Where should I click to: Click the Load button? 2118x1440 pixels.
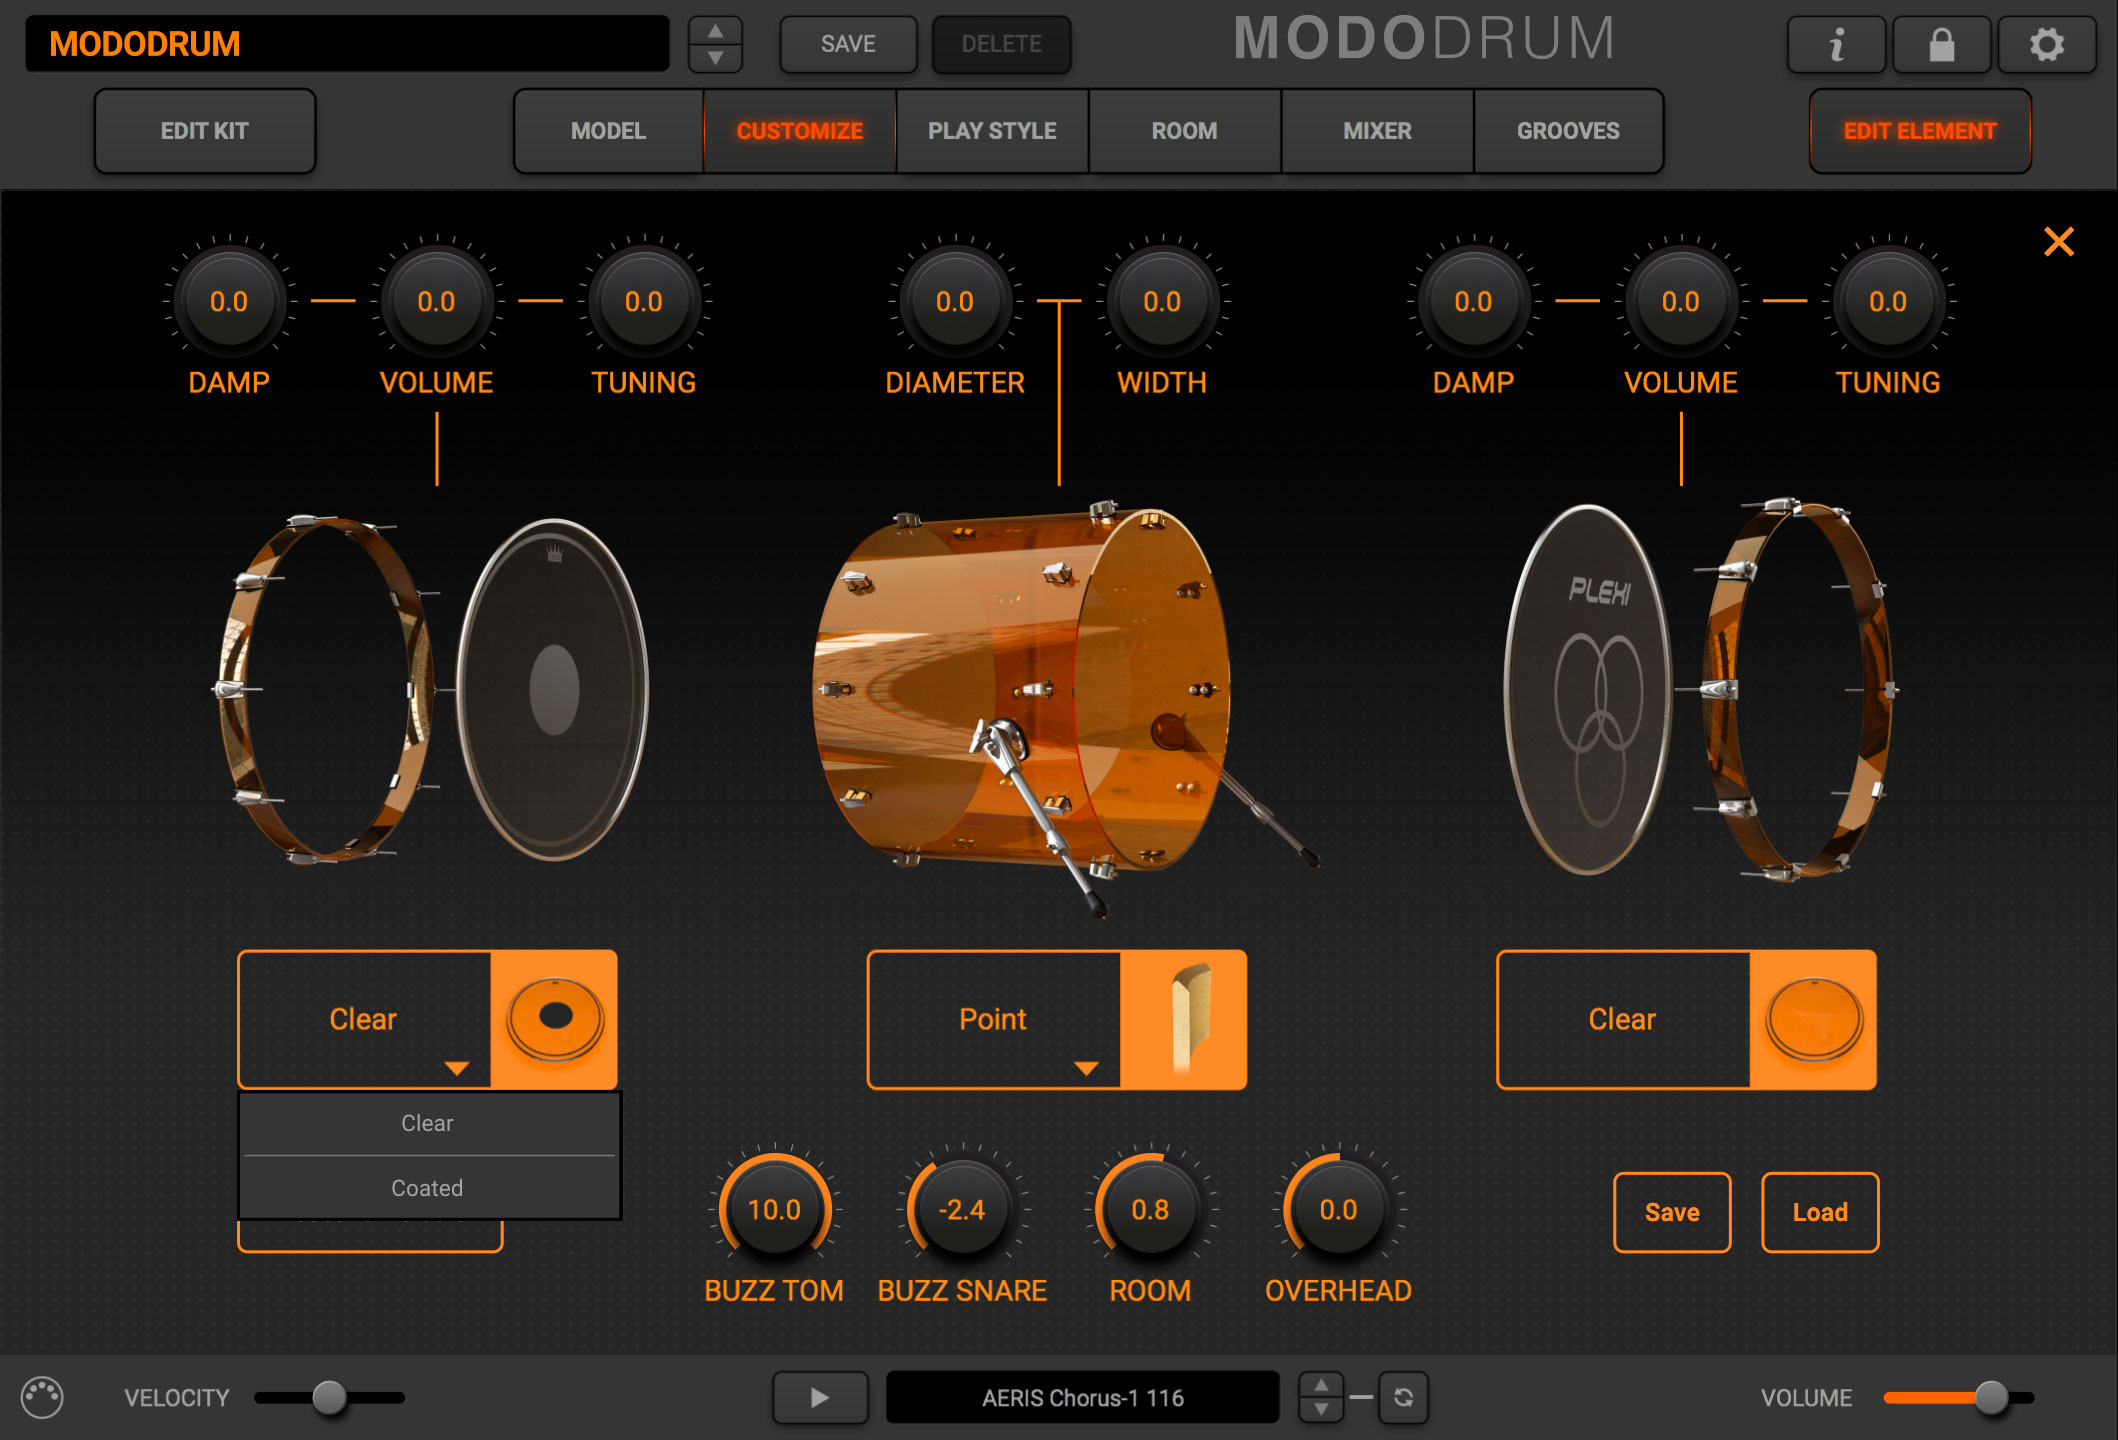[1820, 1212]
